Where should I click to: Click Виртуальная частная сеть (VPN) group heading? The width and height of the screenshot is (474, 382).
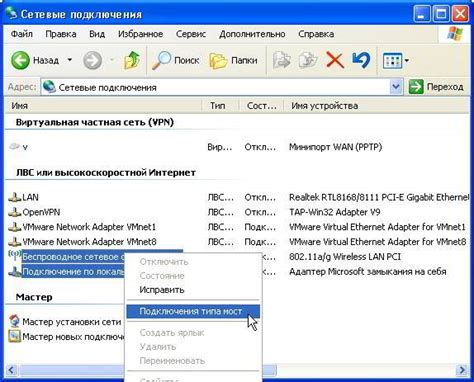tap(95, 122)
